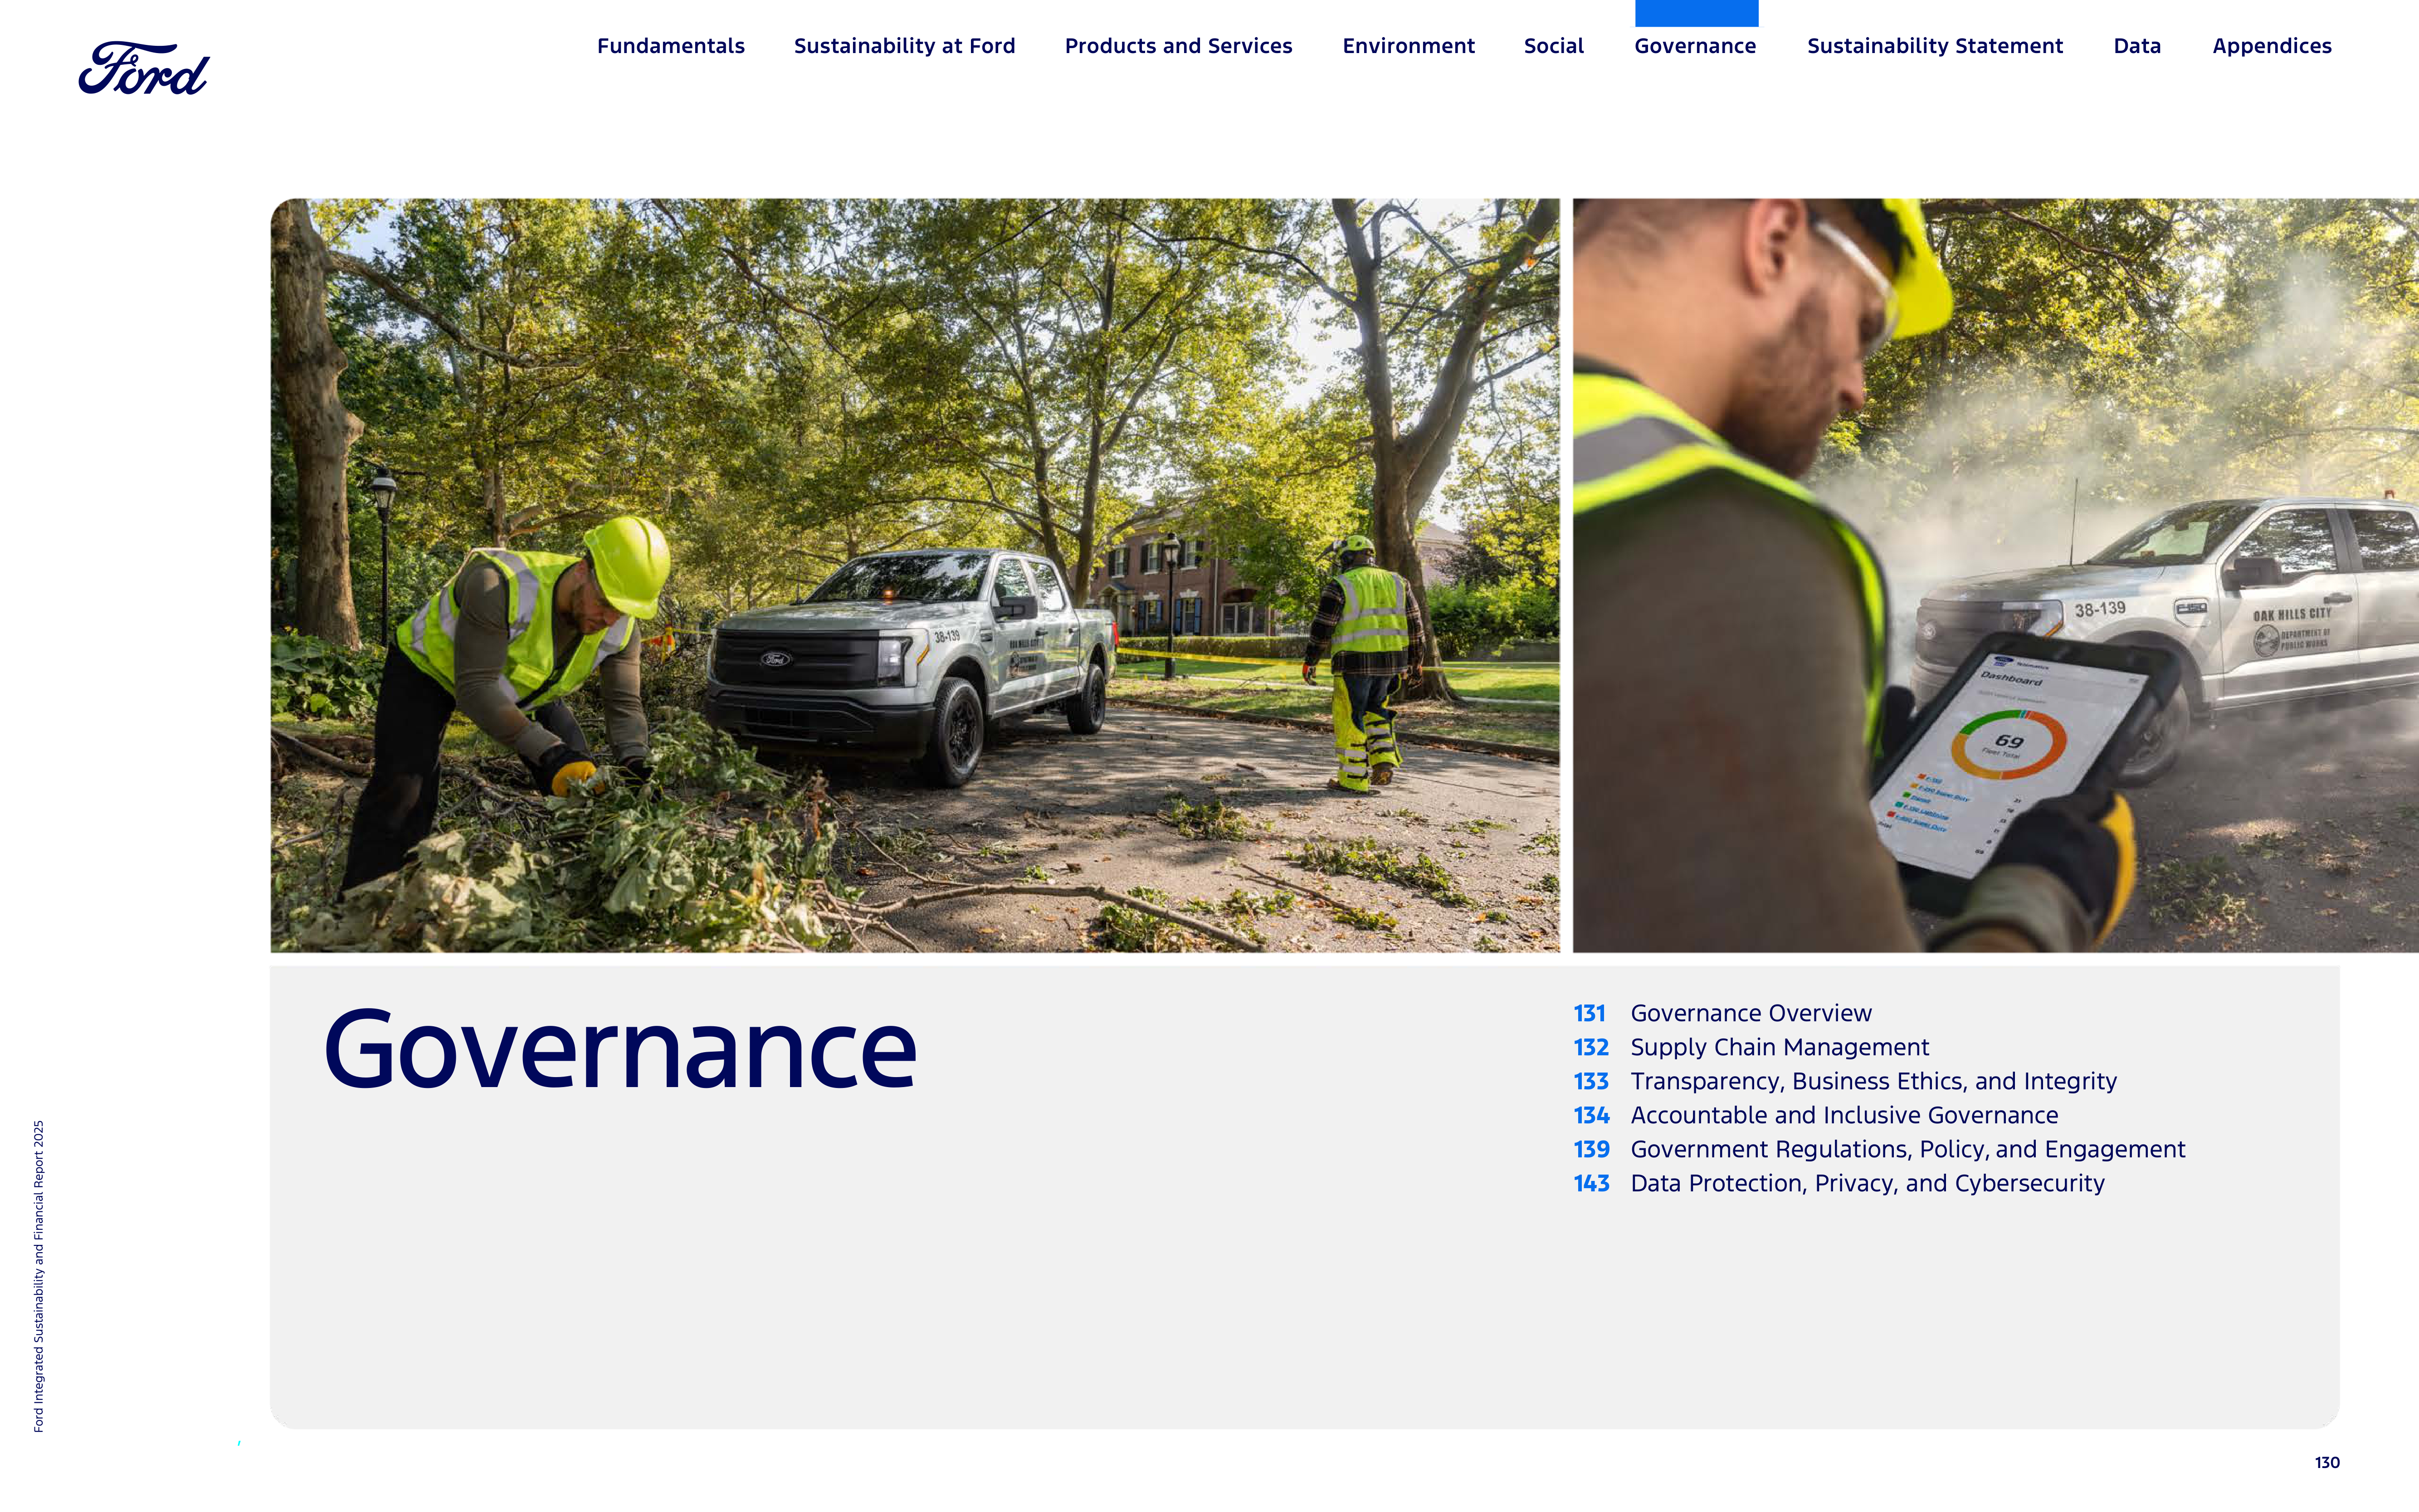
Task: Select the street cleanup truck photo
Action: coord(915,575)
